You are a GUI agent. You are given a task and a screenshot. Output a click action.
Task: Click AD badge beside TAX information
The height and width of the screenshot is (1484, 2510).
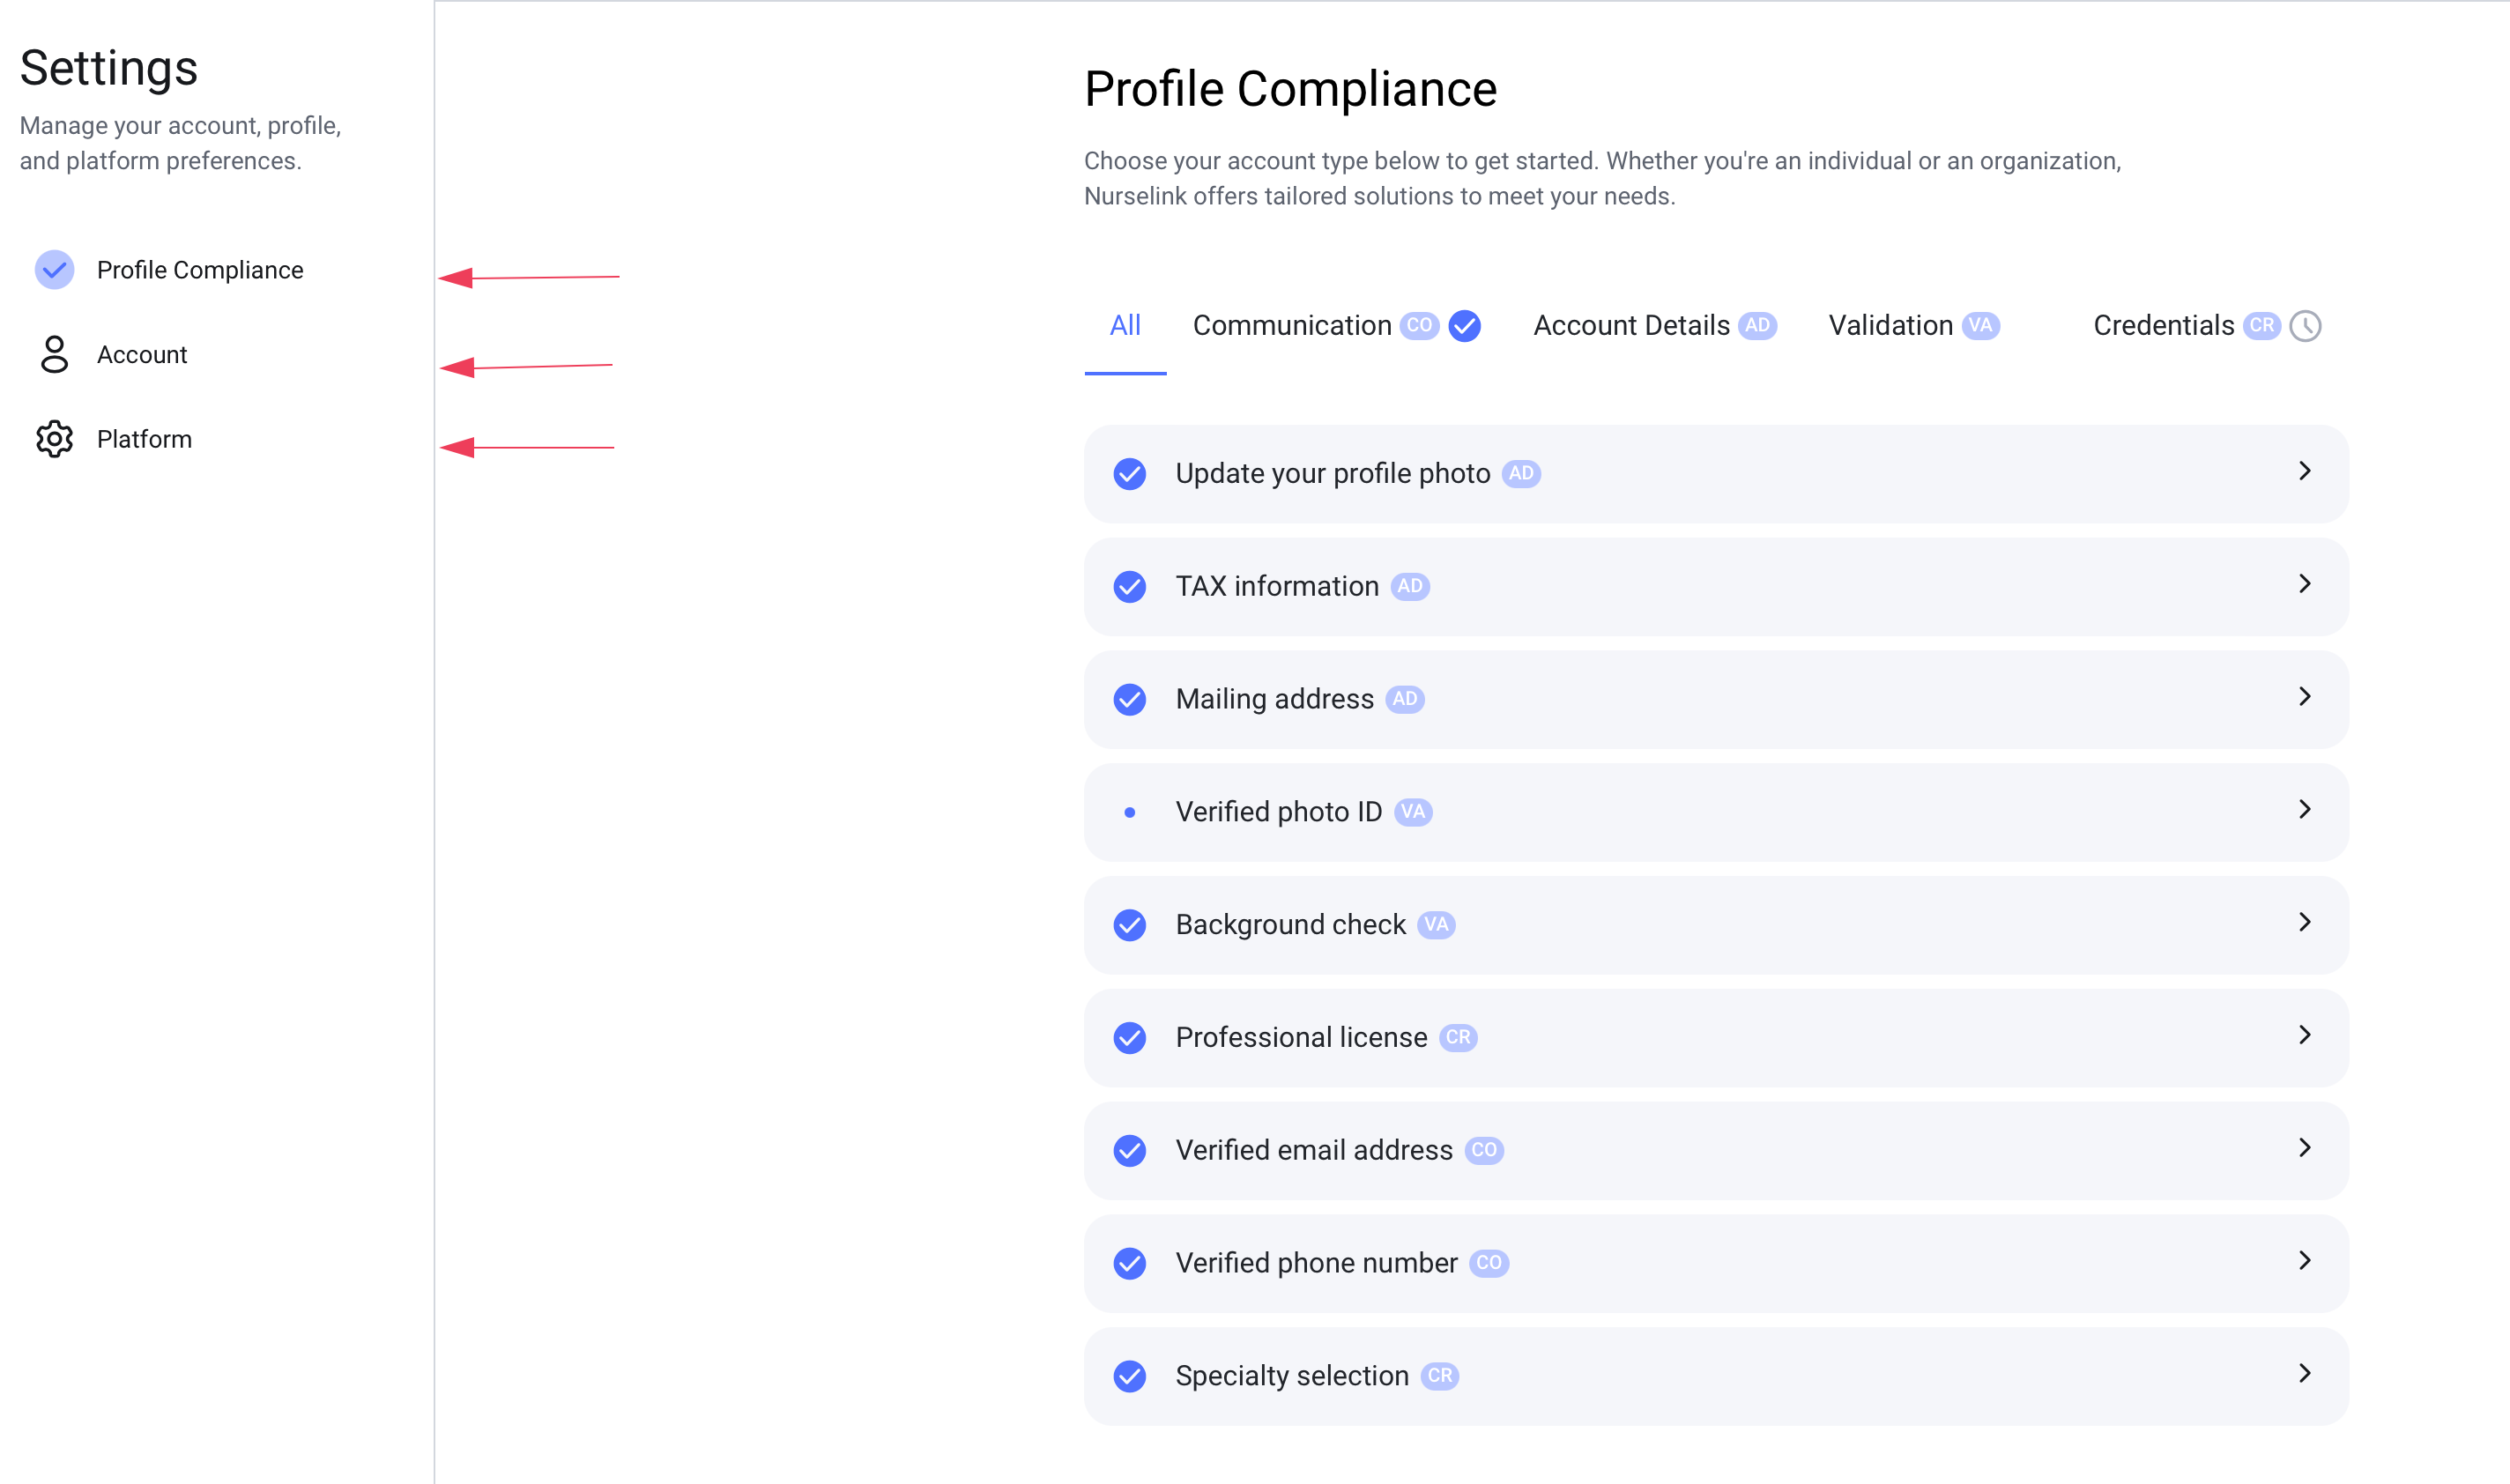point(1410,587)
